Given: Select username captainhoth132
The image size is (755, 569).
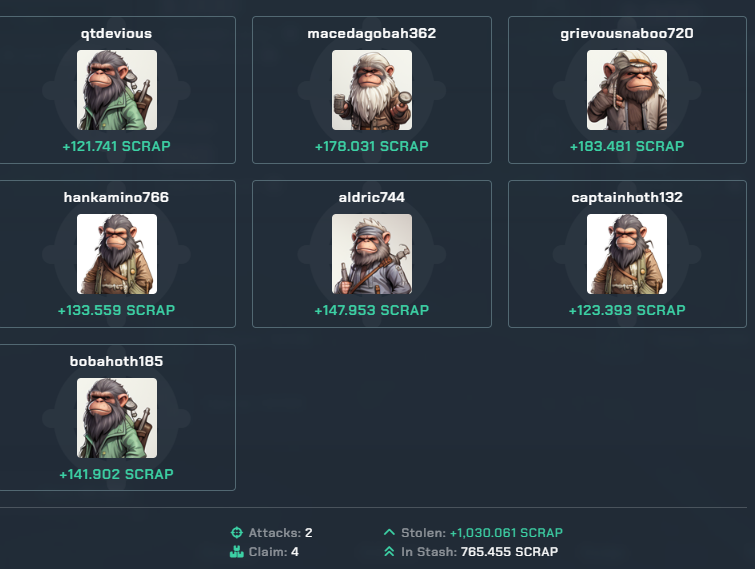Looking at the screenshot, I should (x=627, y=197).
